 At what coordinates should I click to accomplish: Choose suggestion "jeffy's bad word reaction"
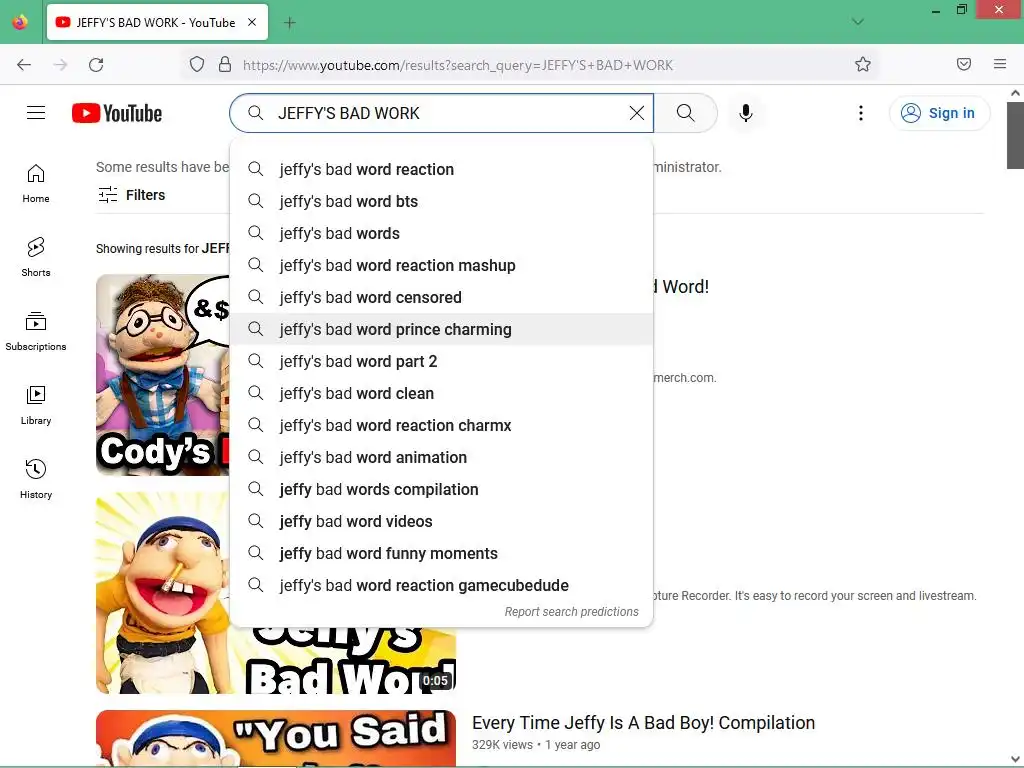(x=441, y=169)
